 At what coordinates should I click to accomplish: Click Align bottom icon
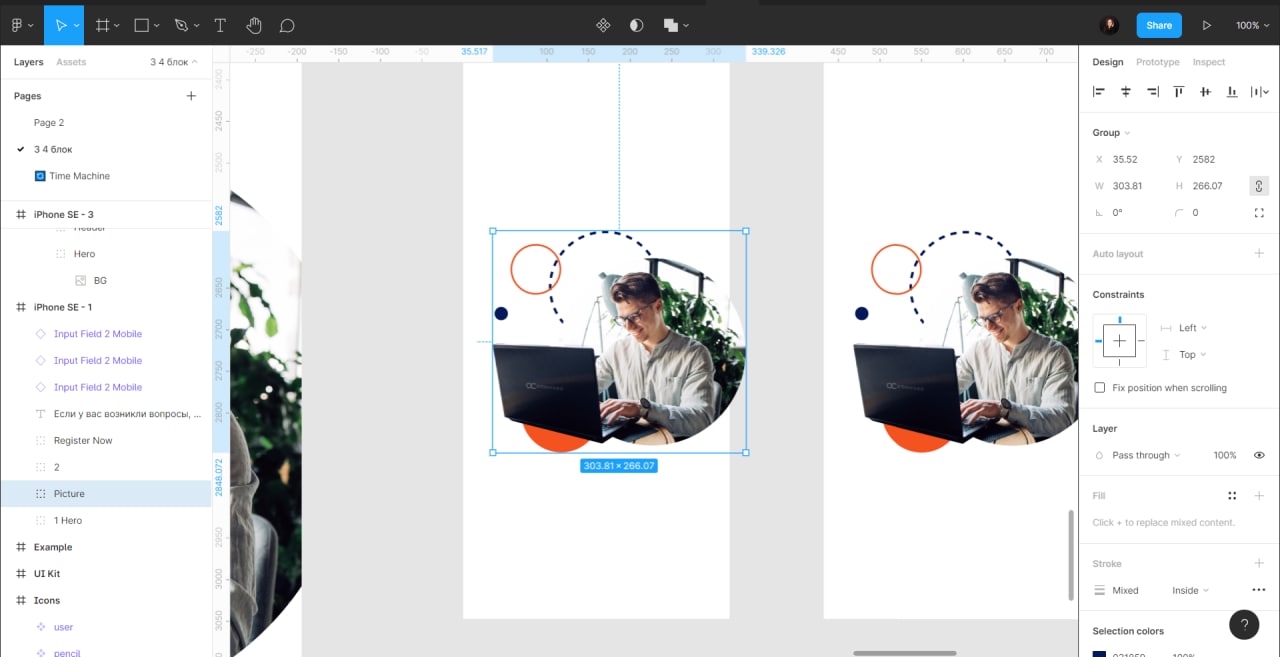[x=1232, y=92]
